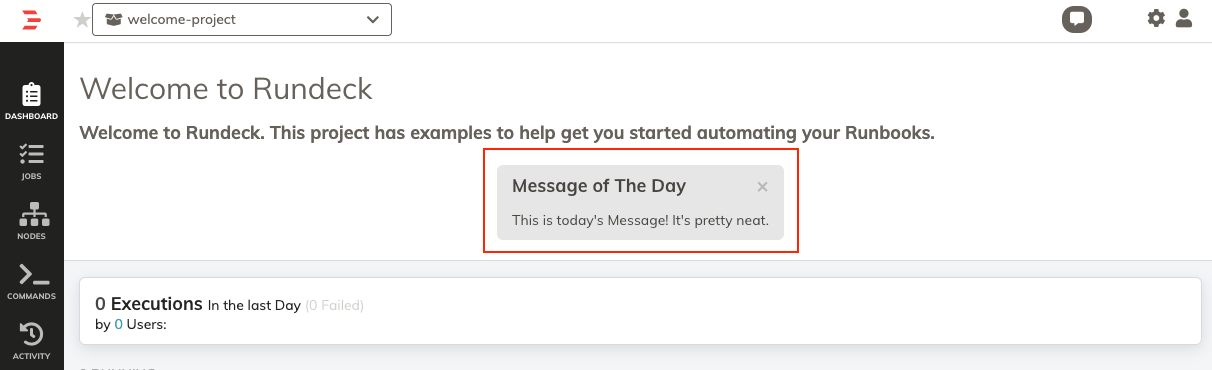
Task: Open the news speech-bubble icon
Action: pos(1076,18)
